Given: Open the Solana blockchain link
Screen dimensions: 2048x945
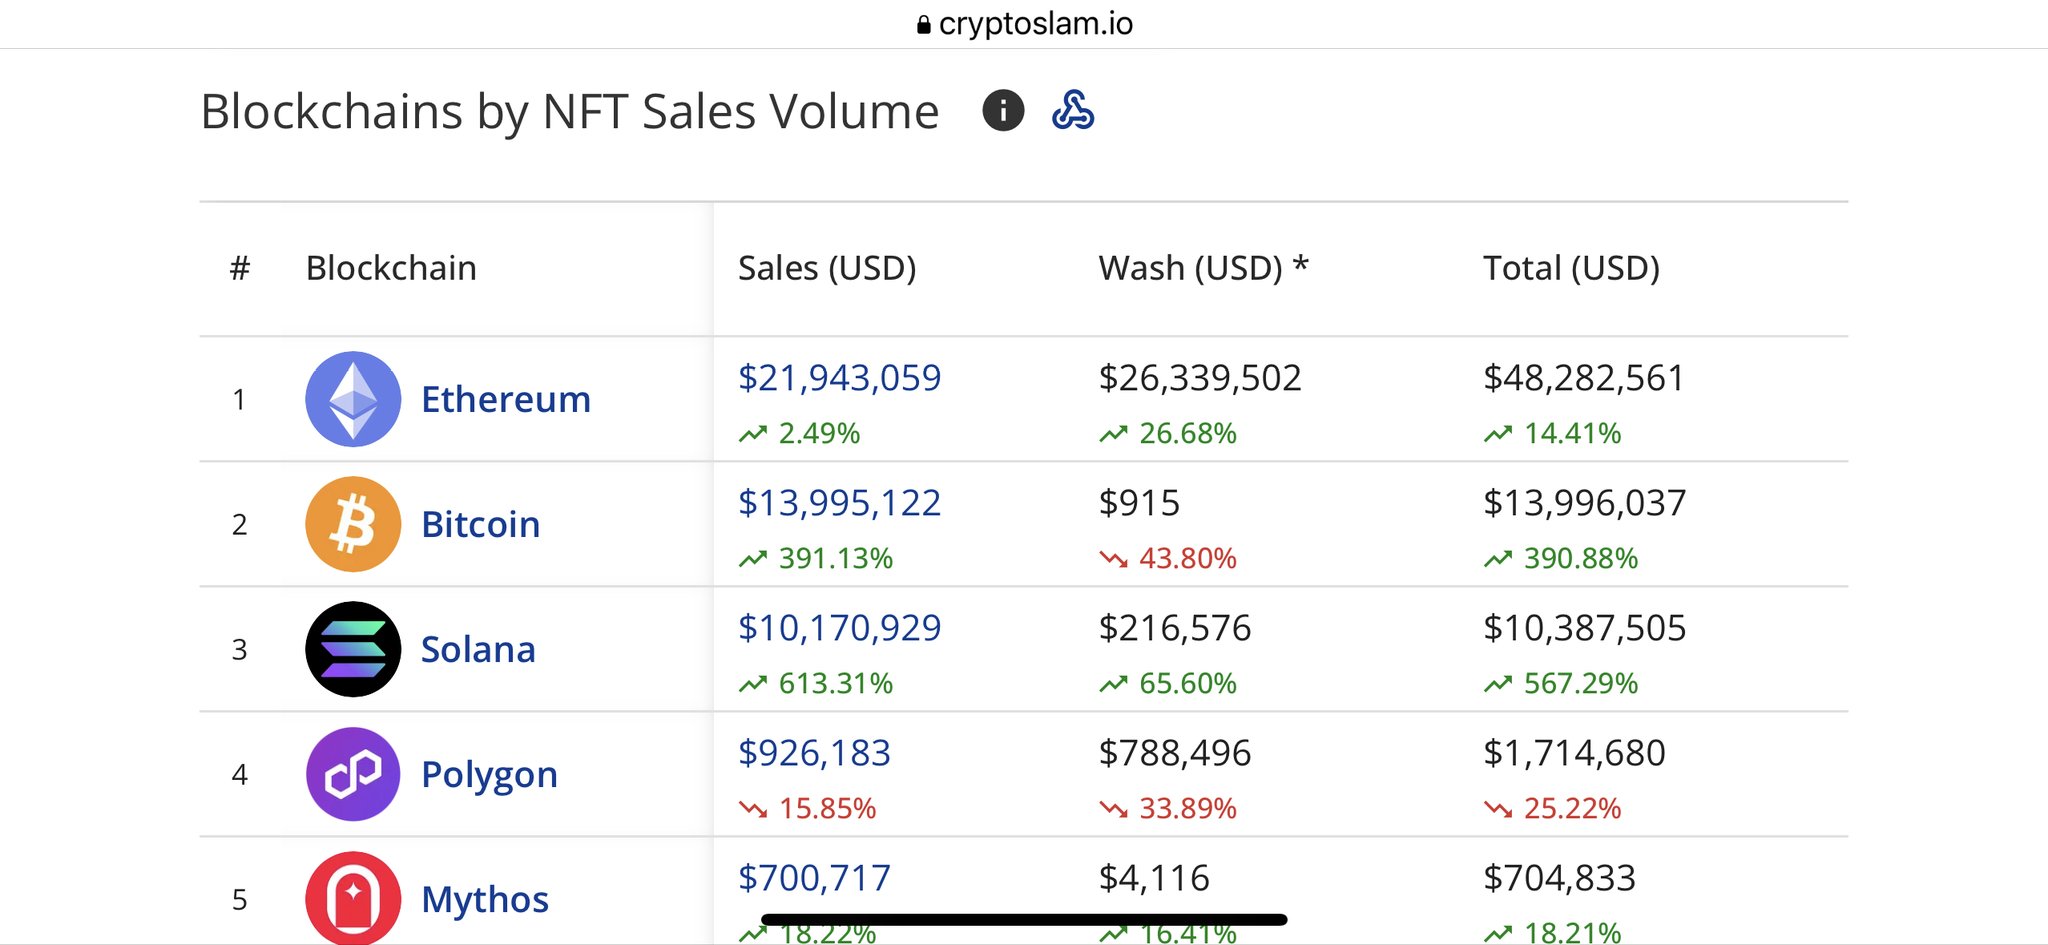Looking at the screenshot, I should pyautogui.click(x=478, y=649).
